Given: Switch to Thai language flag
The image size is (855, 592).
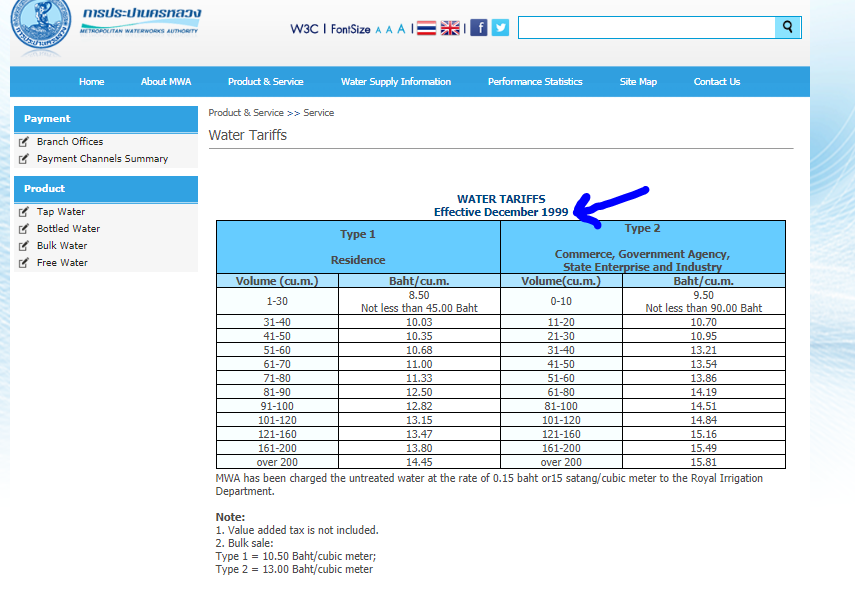Looking at the screenshot, I should [x=426, y=28].
